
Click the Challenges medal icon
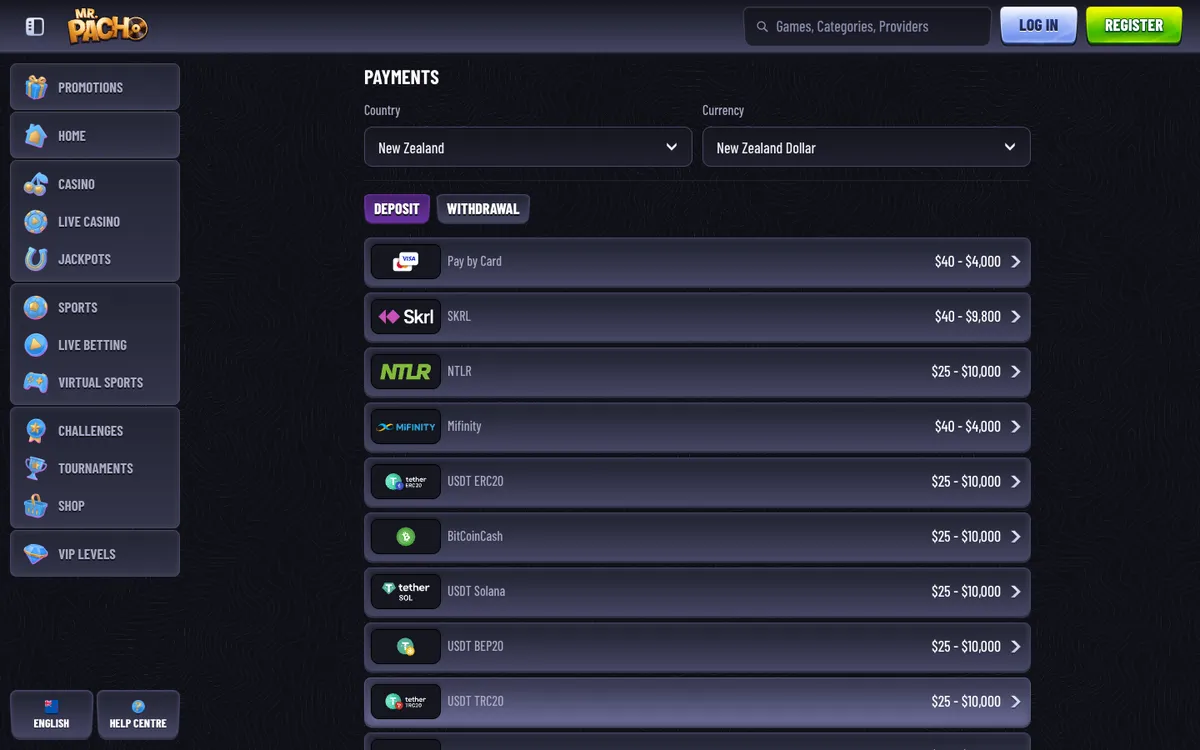pos(36,430)
